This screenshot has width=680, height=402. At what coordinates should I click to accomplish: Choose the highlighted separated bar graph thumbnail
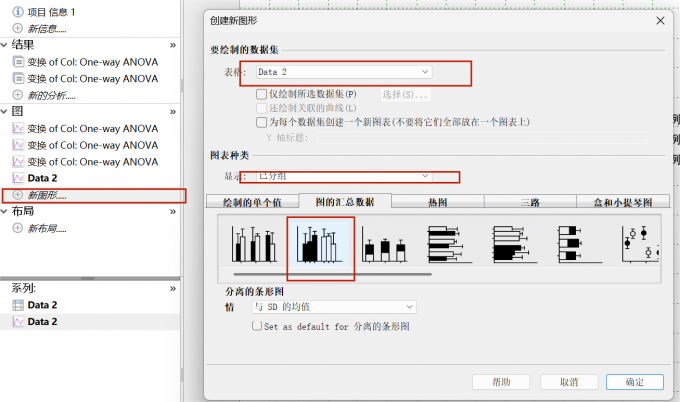pyautogui.click(x=320, y=244)
